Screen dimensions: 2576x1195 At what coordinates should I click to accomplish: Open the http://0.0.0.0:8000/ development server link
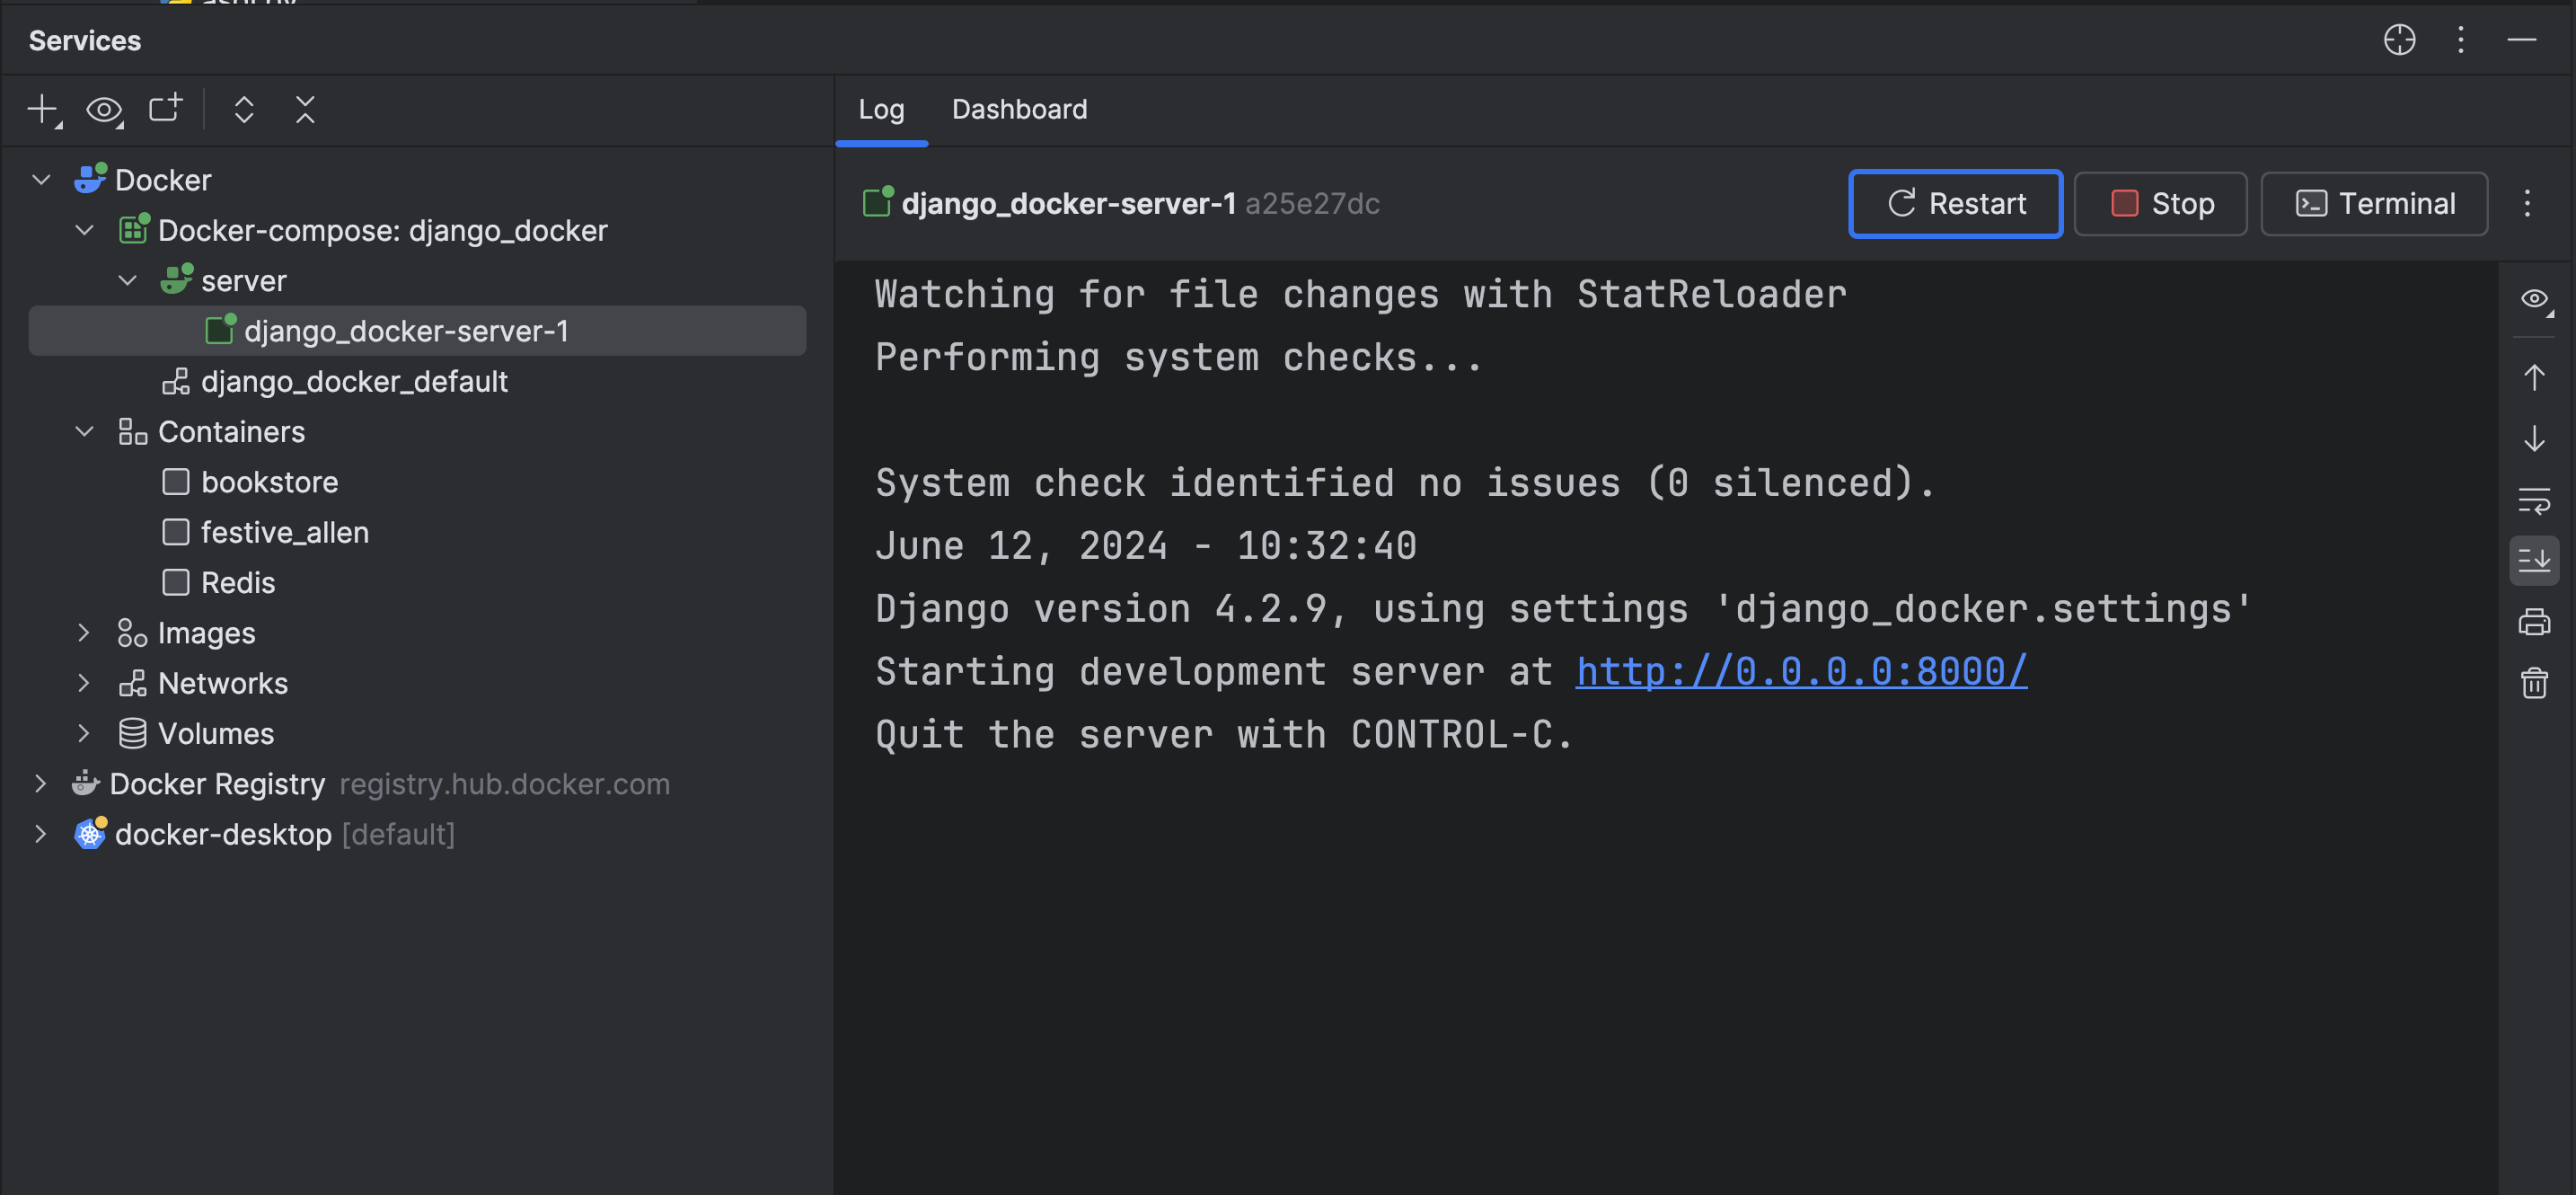(x=1803, y=670)
